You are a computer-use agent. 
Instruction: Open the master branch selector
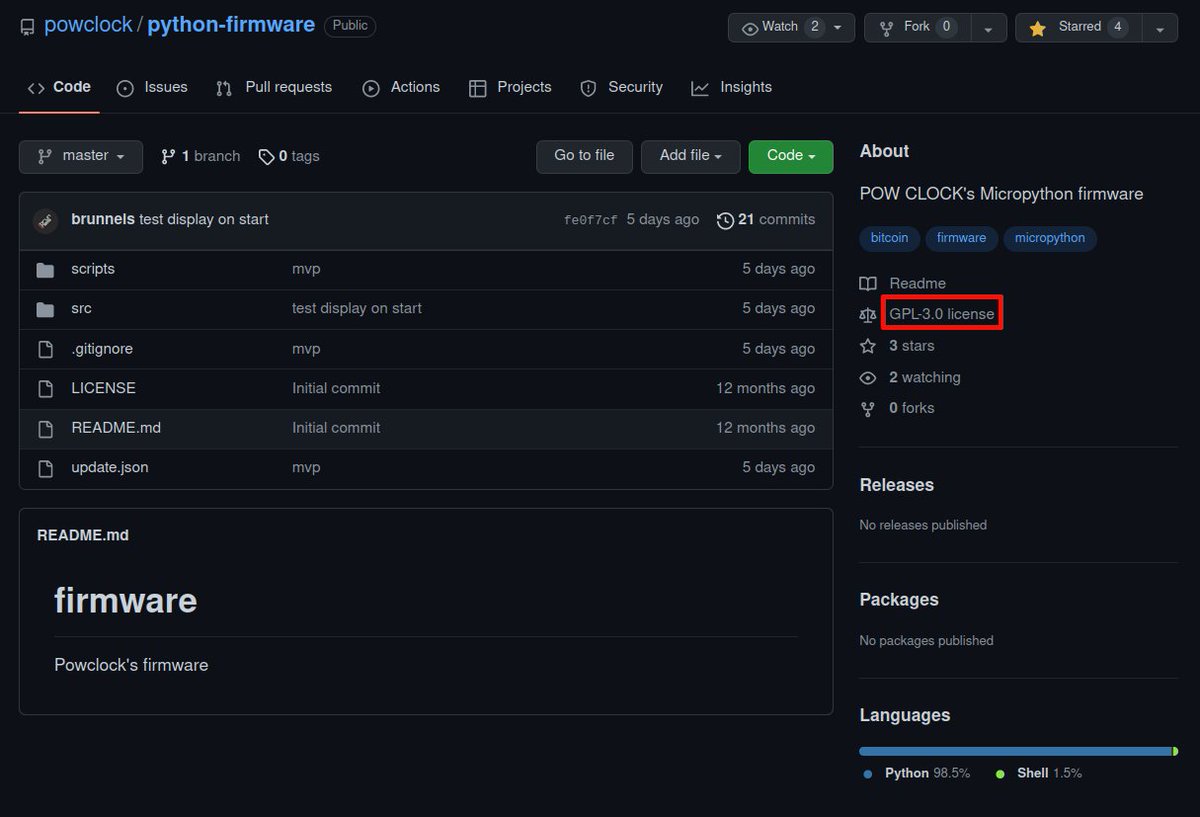coord(81,156)
